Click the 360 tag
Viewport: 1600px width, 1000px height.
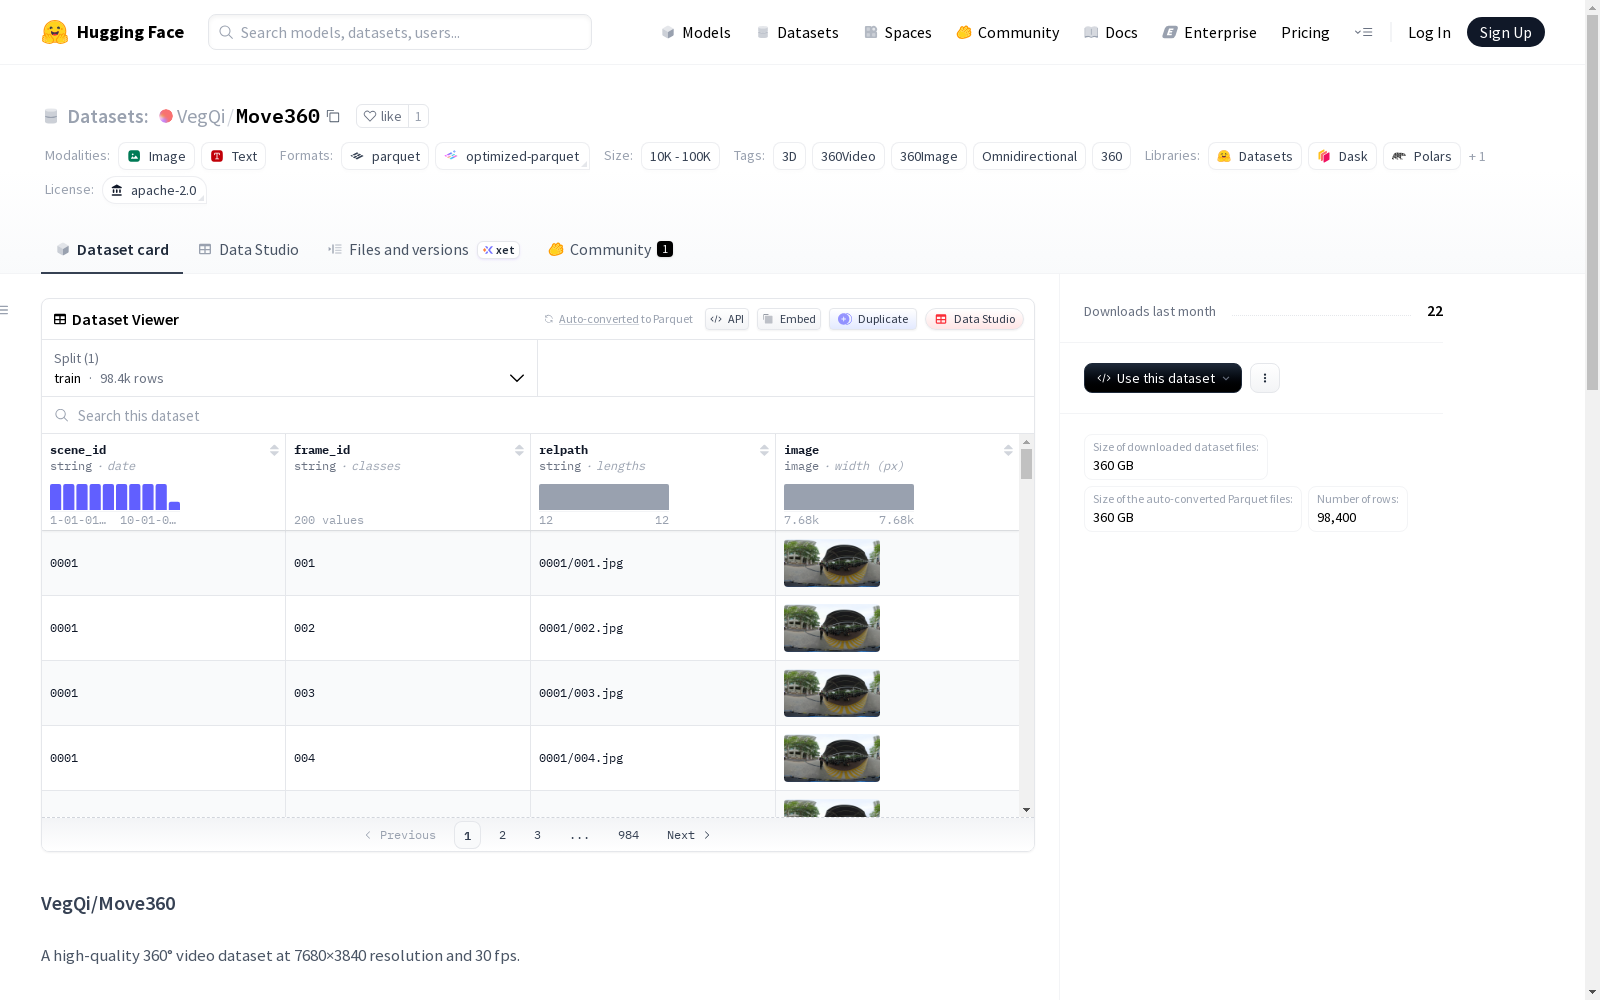click(1111, 156)
